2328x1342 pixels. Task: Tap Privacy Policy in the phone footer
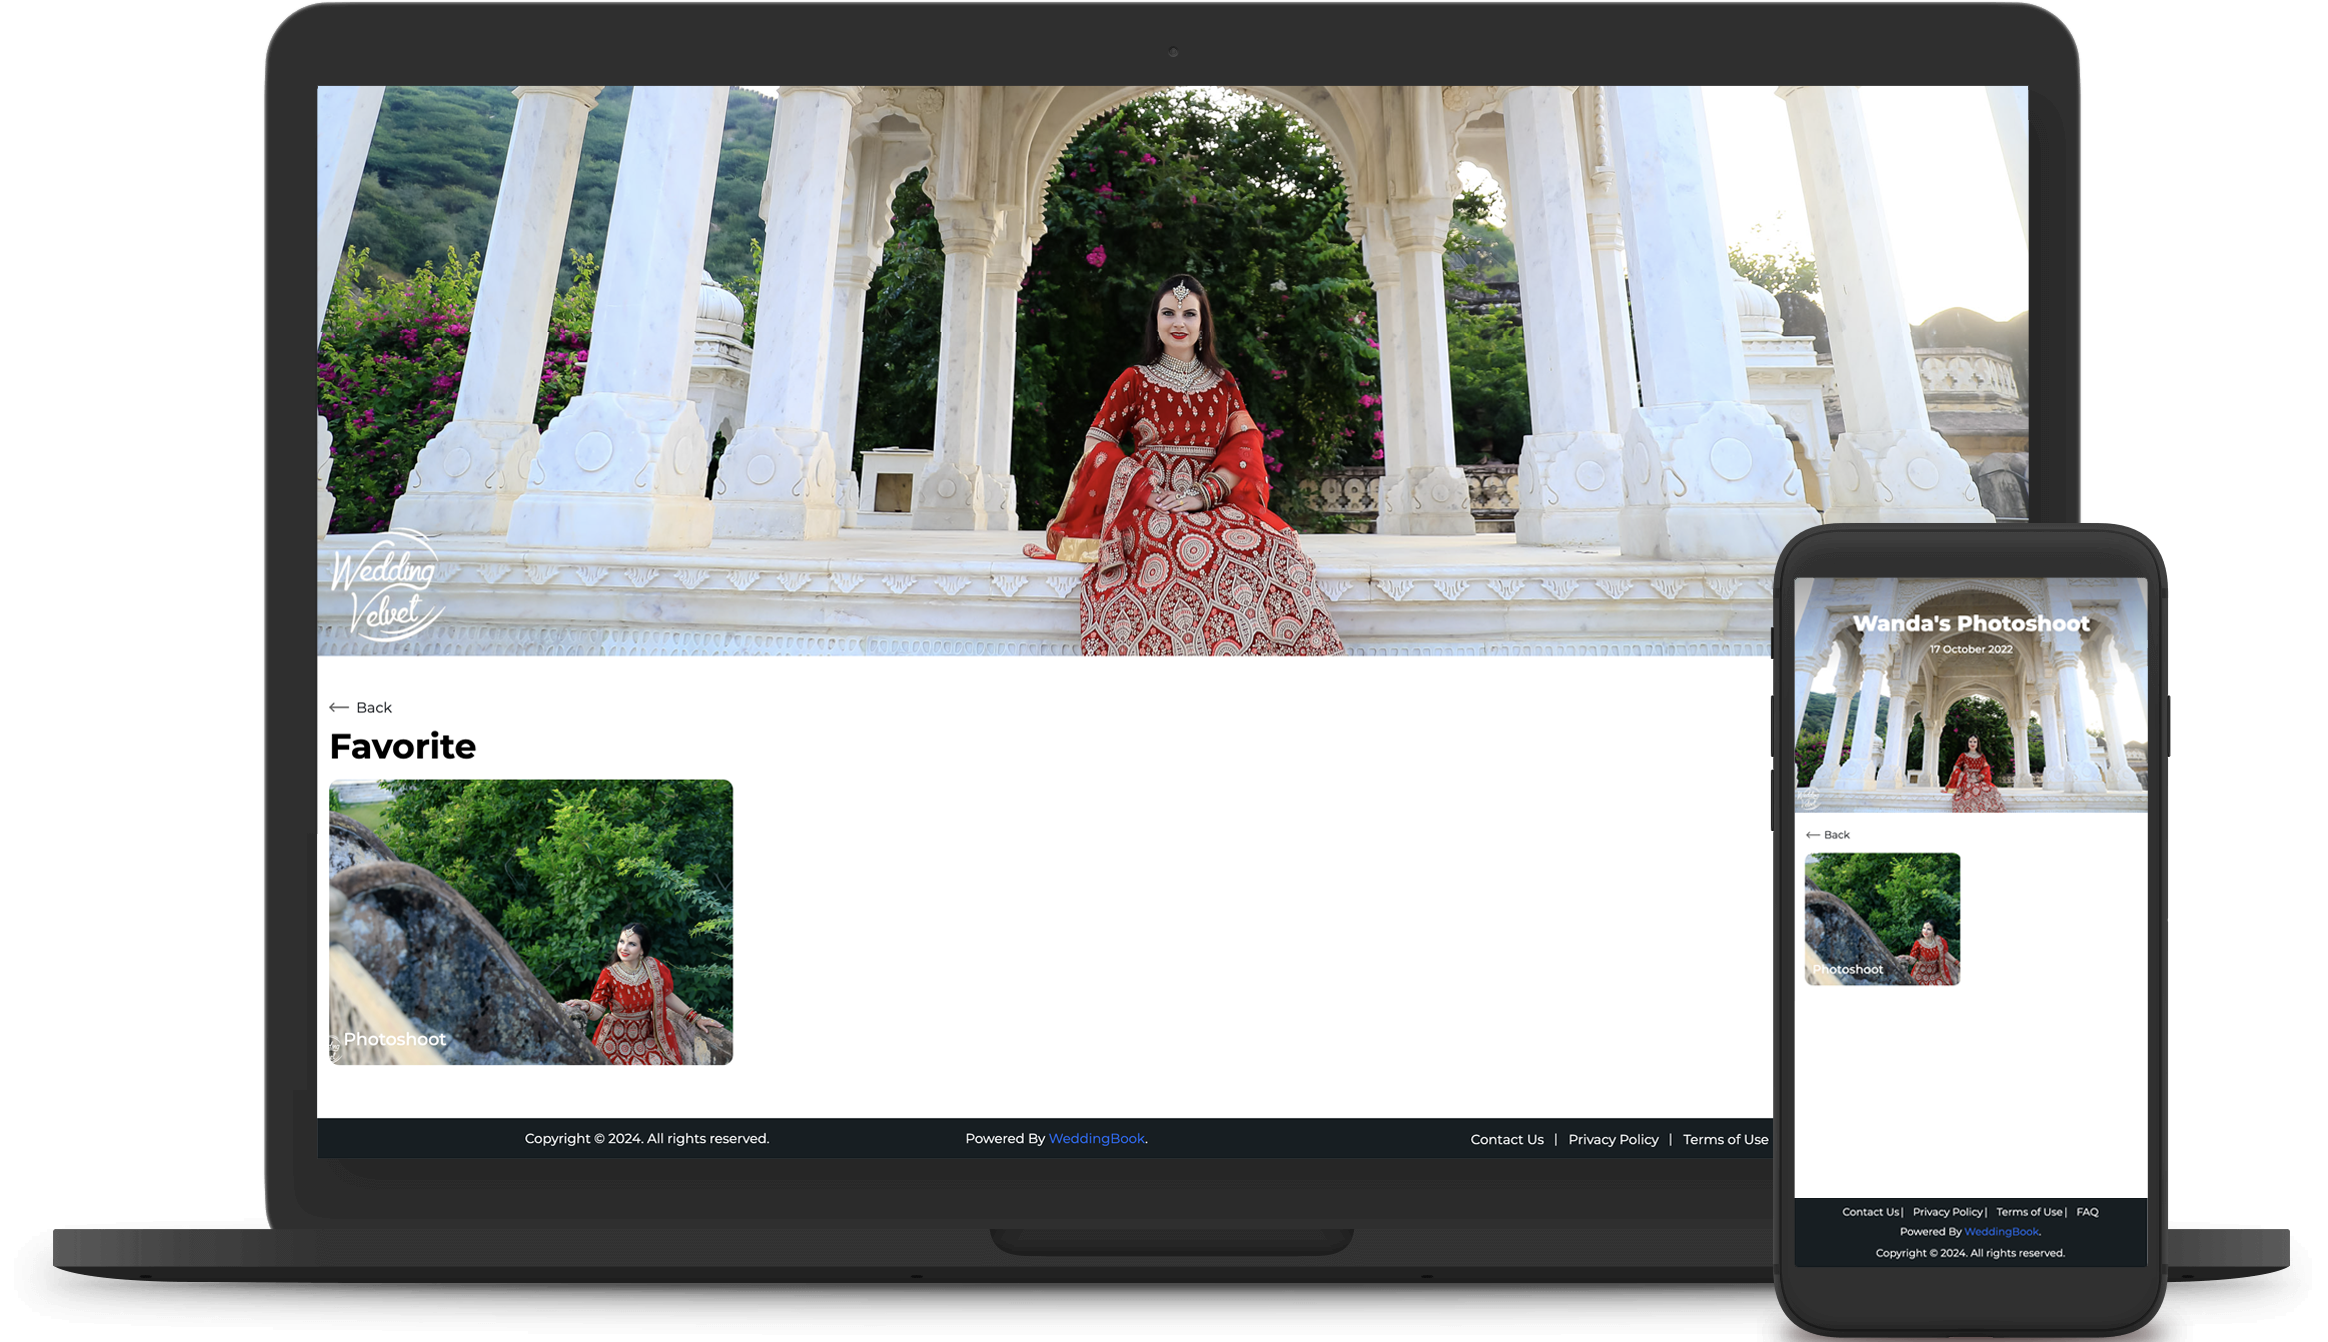[x=1947, y=1211]
